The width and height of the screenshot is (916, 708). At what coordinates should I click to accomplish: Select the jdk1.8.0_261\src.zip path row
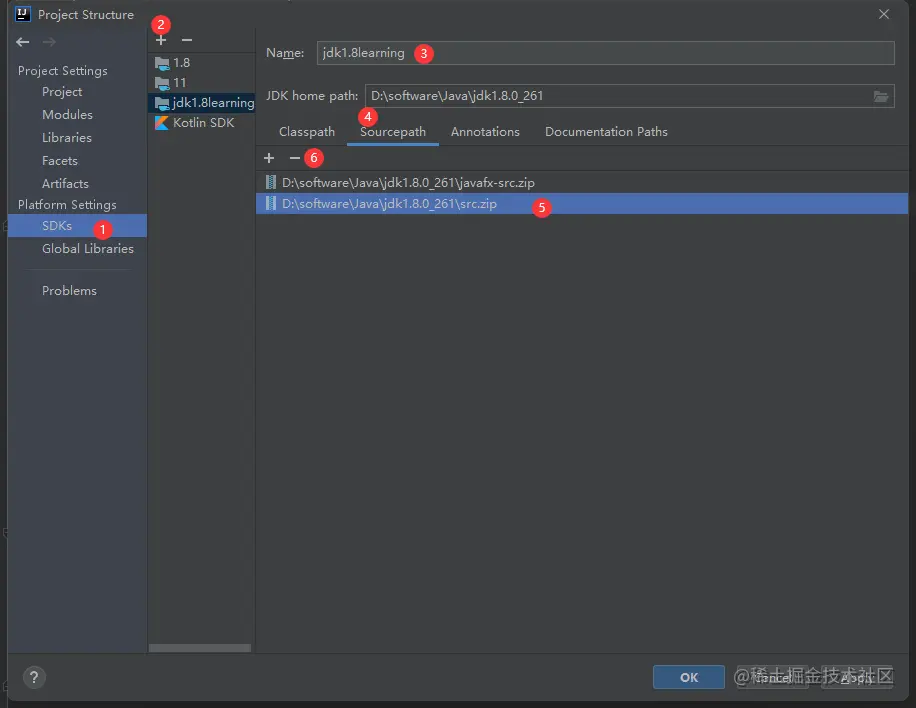(582, 203)
